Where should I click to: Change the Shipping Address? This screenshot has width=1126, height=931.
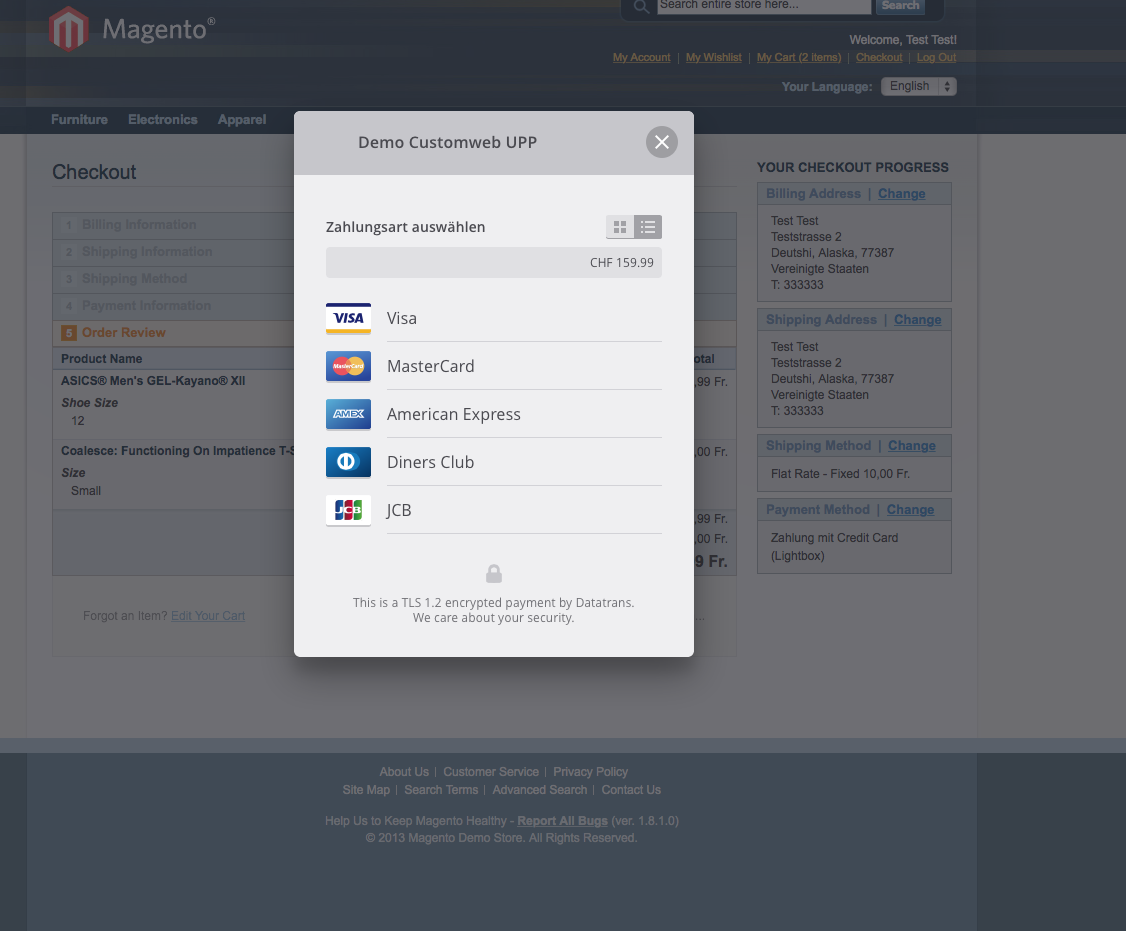point(918,320)
